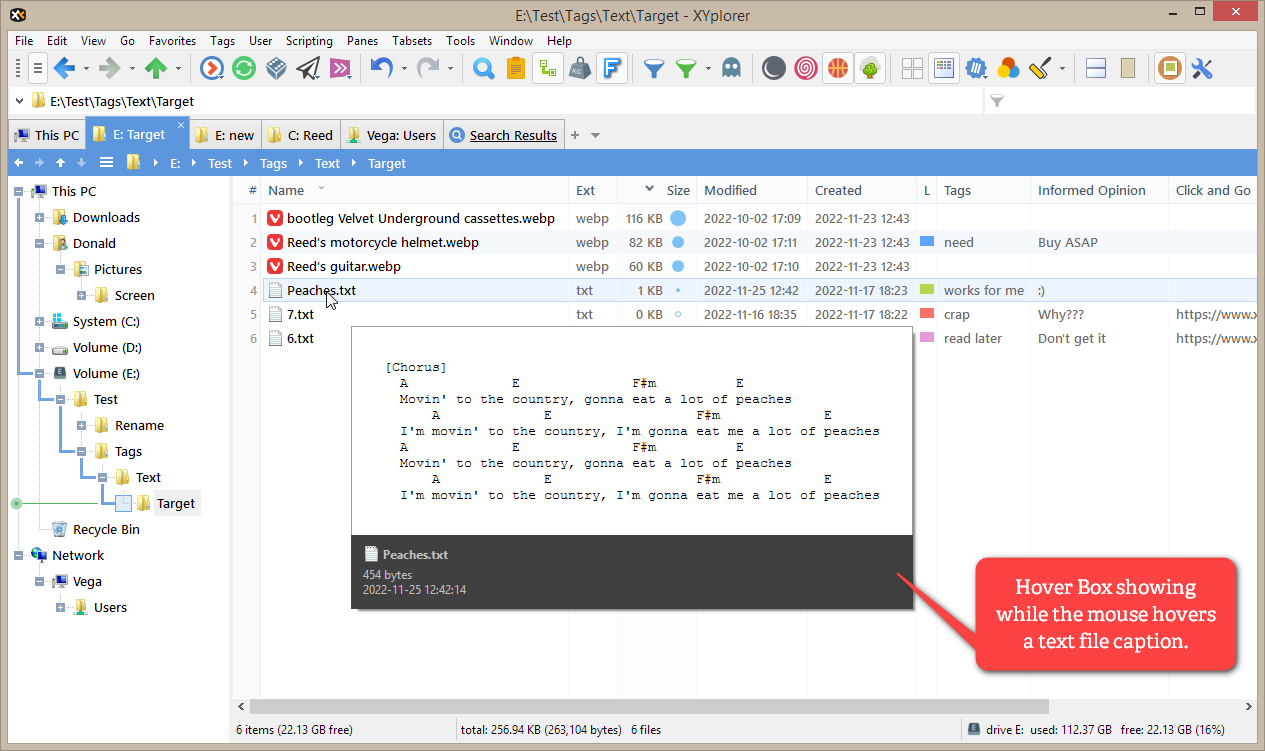
Task: Click the paper plane icon in the toolbar
Action: [309, 68]
